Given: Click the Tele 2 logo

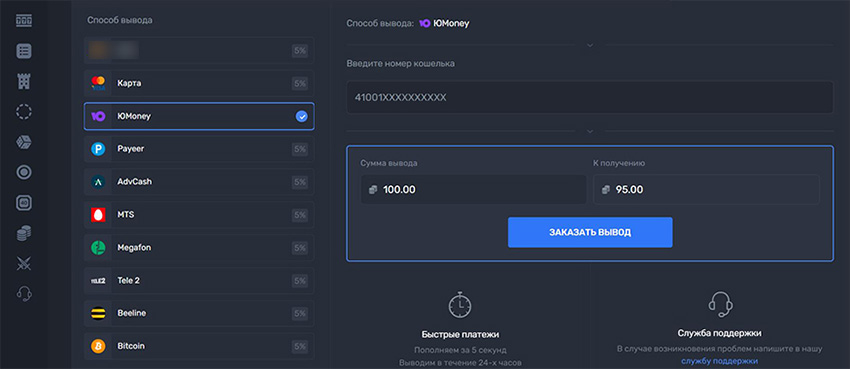Looking at the screenshot, I should [x=98, y=281].
